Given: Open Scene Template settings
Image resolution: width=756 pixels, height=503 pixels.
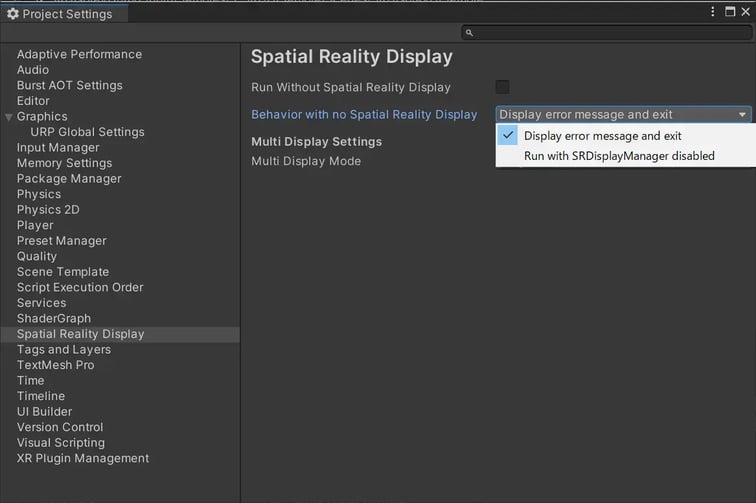Looking at the screenshot, I should coord(63,272).
